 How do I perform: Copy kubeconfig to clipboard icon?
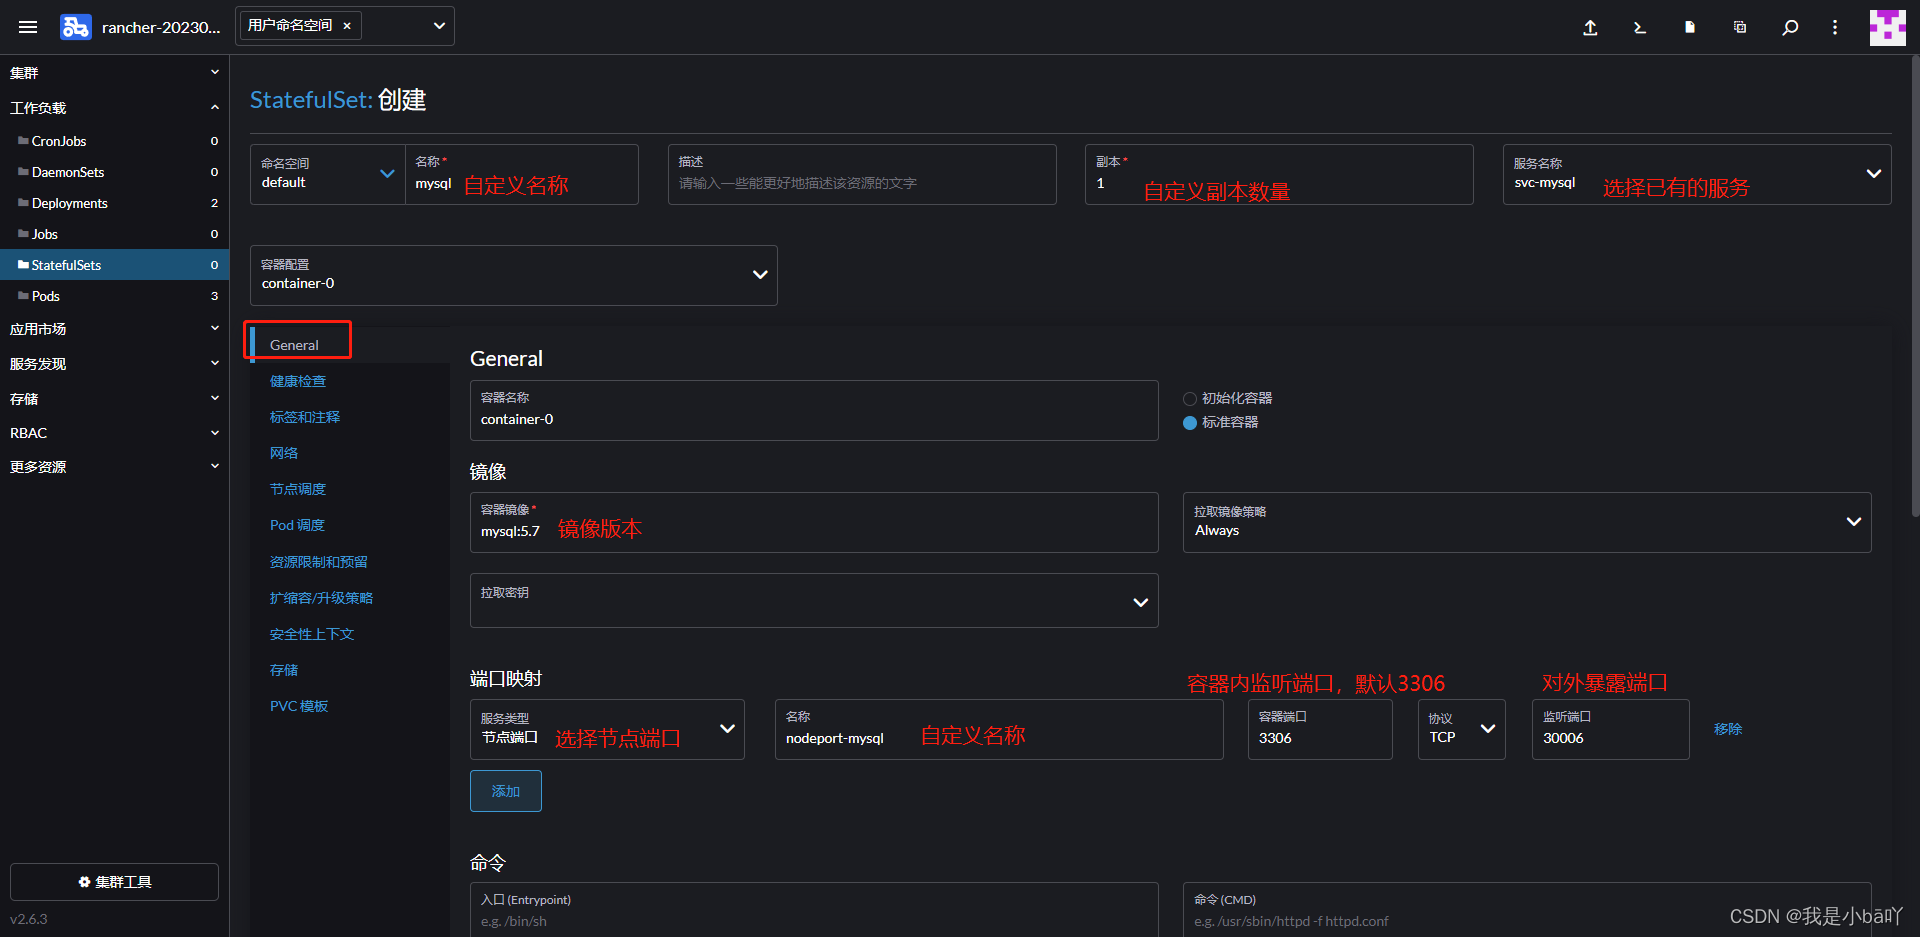click(1740, 27)
